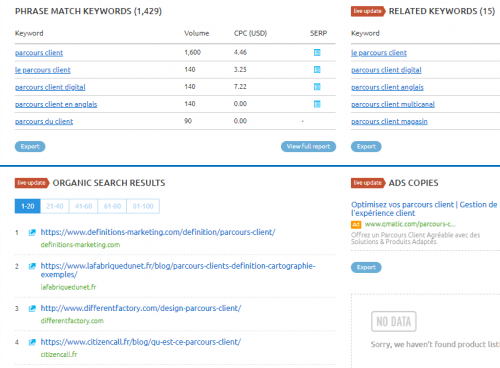The height and width of the screenshot is (368, 500).
Task: Click the Volume column header
Action: coord(196,33)
